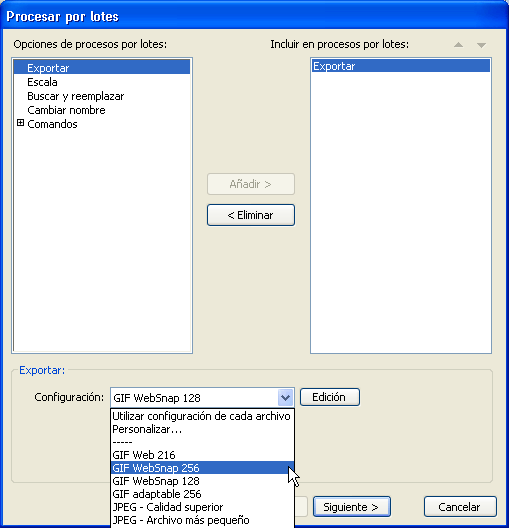509x528 pixels.
Task: Select Buscar y reemplazar option
Action: [x=76, y=96]
